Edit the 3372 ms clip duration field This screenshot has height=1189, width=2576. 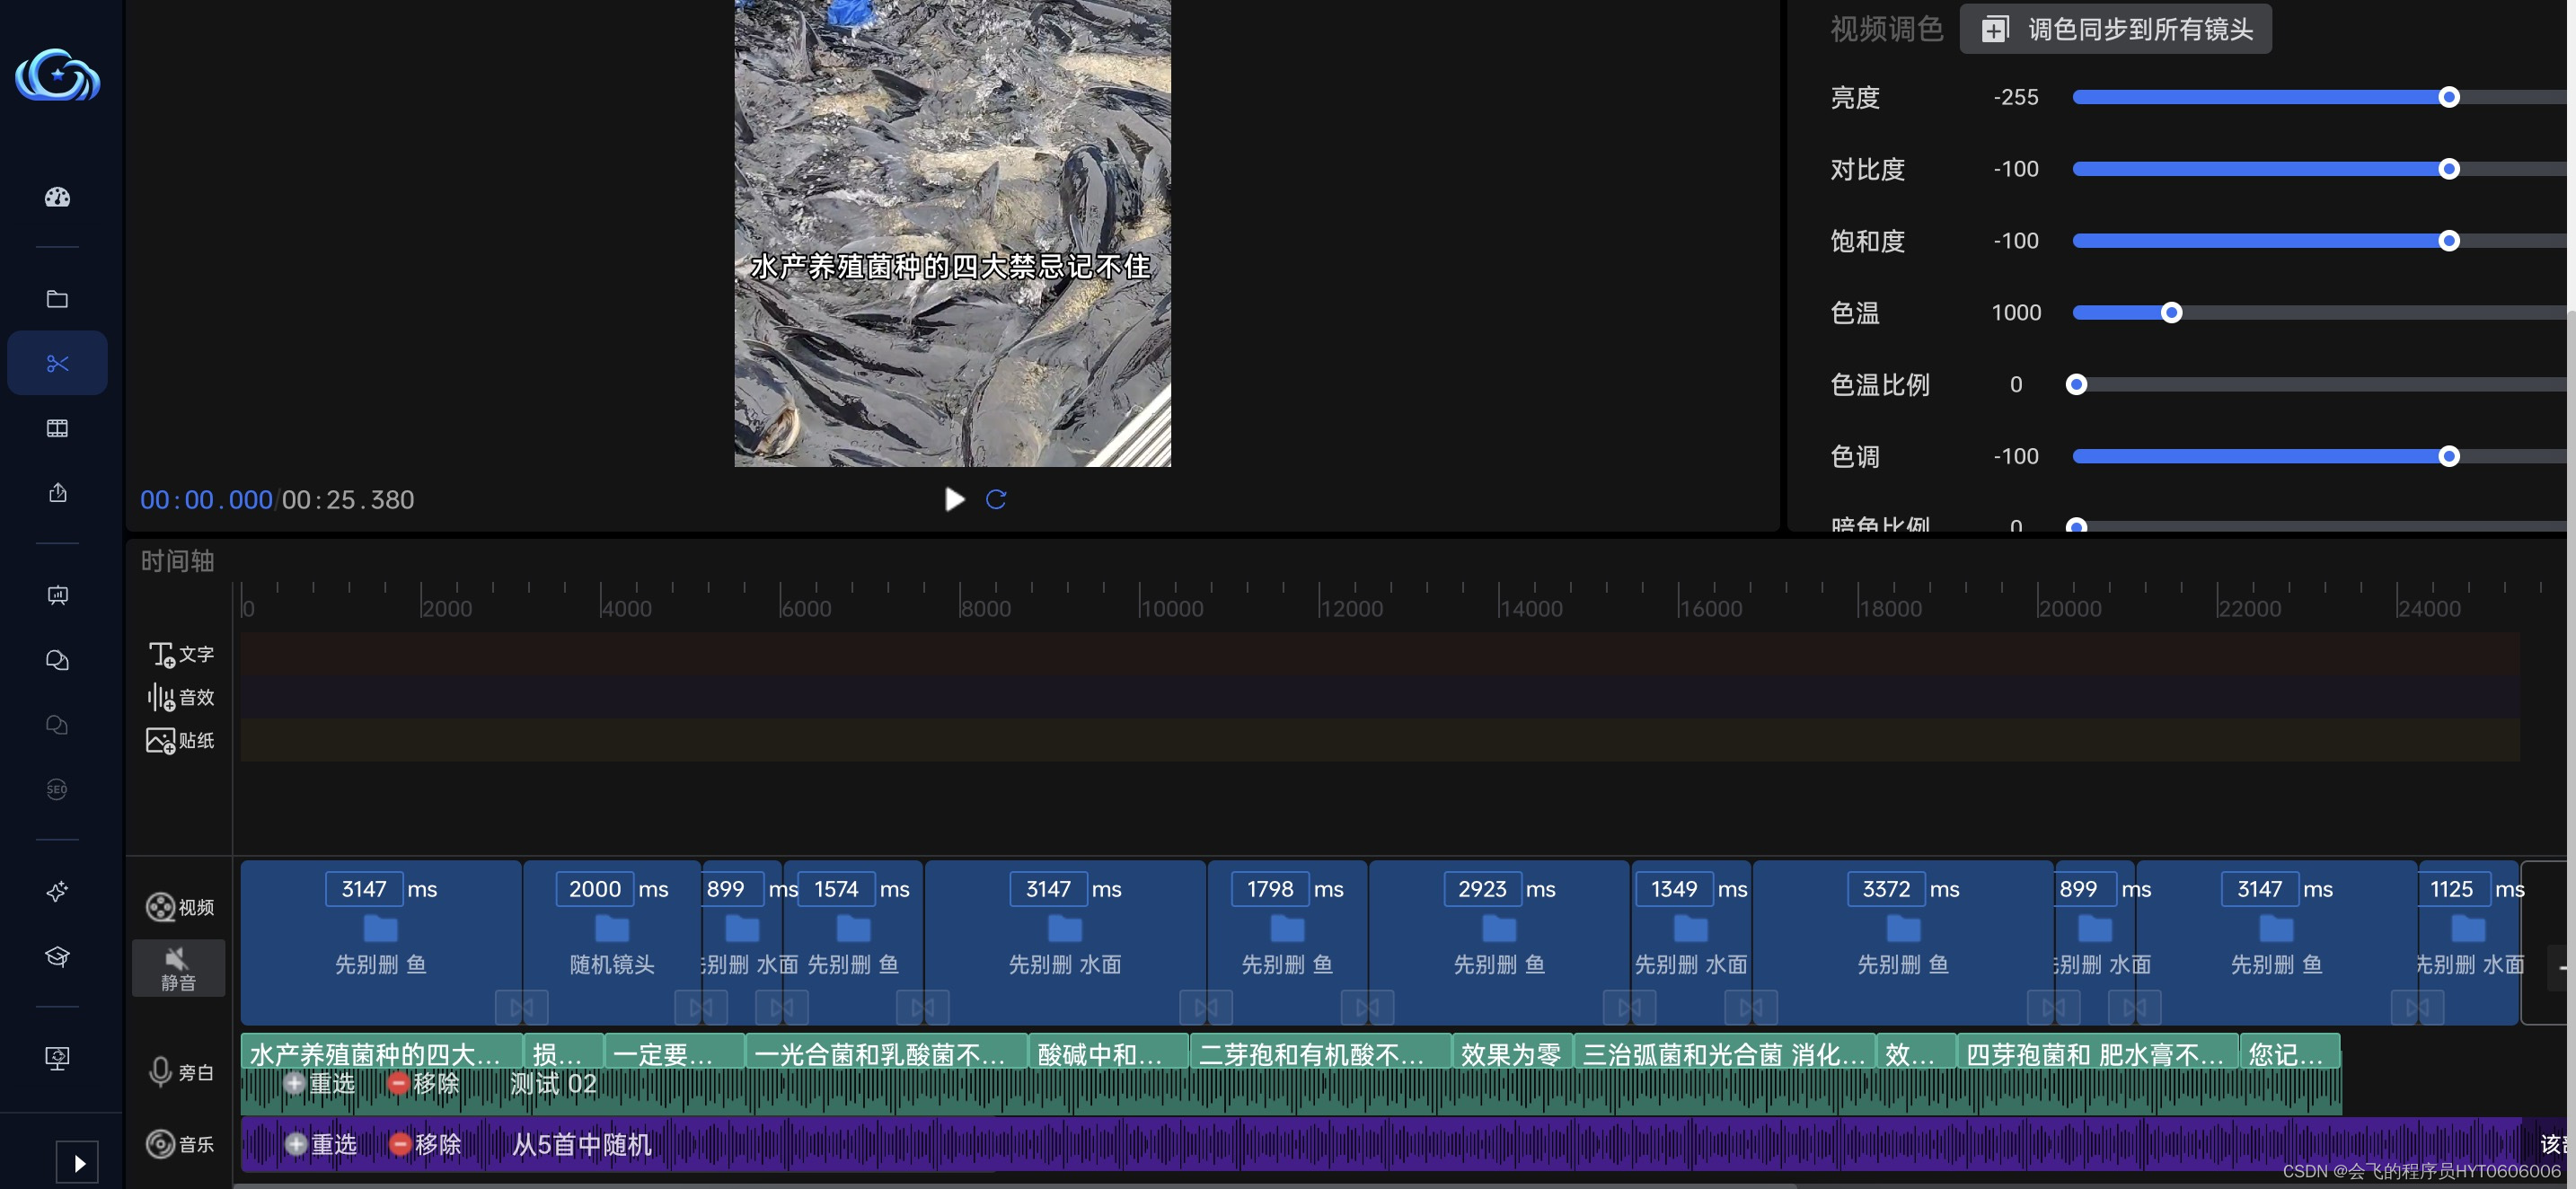pos(1886,889)
